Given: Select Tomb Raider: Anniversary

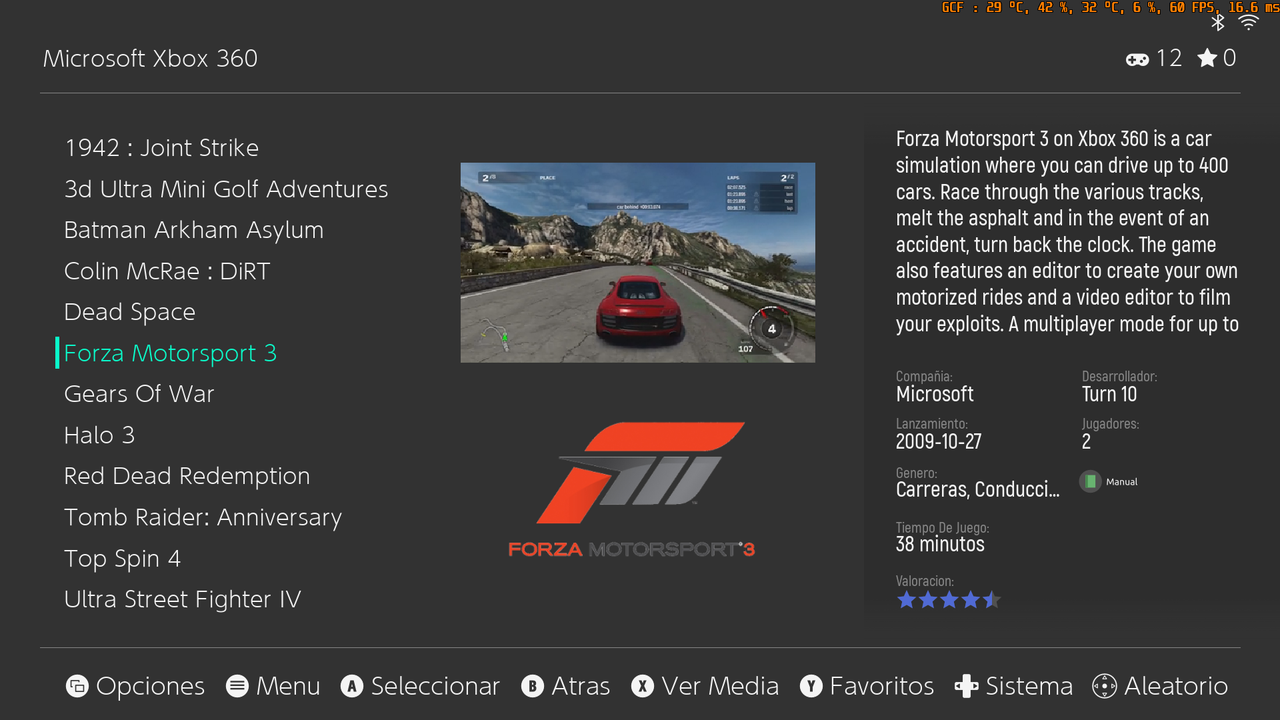Looking at the screenshot, I should 203,517.
